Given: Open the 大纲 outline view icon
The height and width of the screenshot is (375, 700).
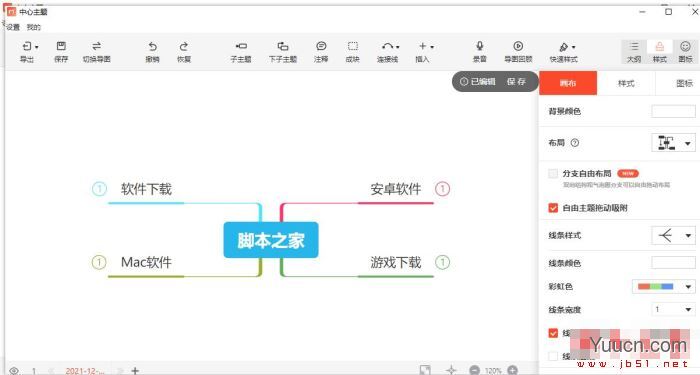Looking at the screenshot, I should 634,46.
